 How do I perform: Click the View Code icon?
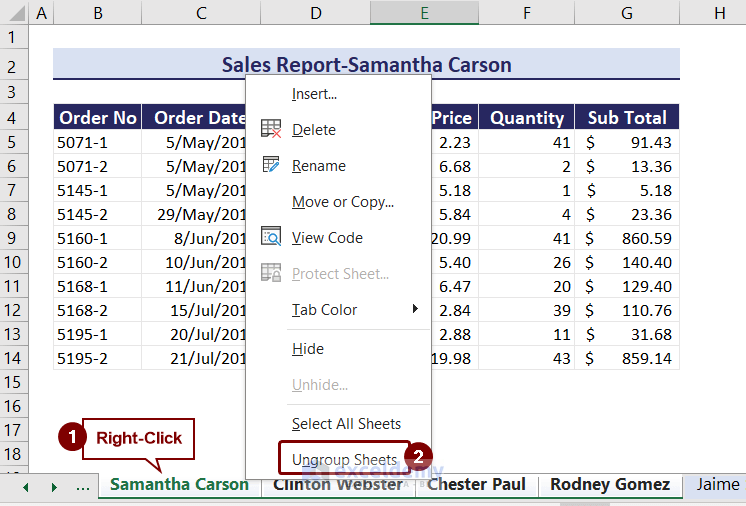(x=271, y=237)
